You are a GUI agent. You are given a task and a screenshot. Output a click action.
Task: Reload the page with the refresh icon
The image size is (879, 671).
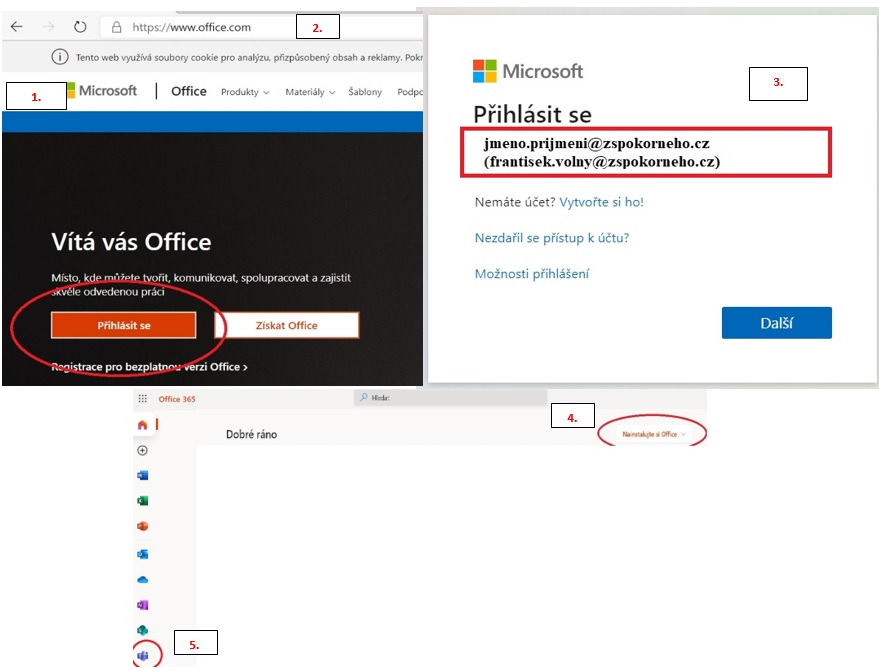[80, 26]
